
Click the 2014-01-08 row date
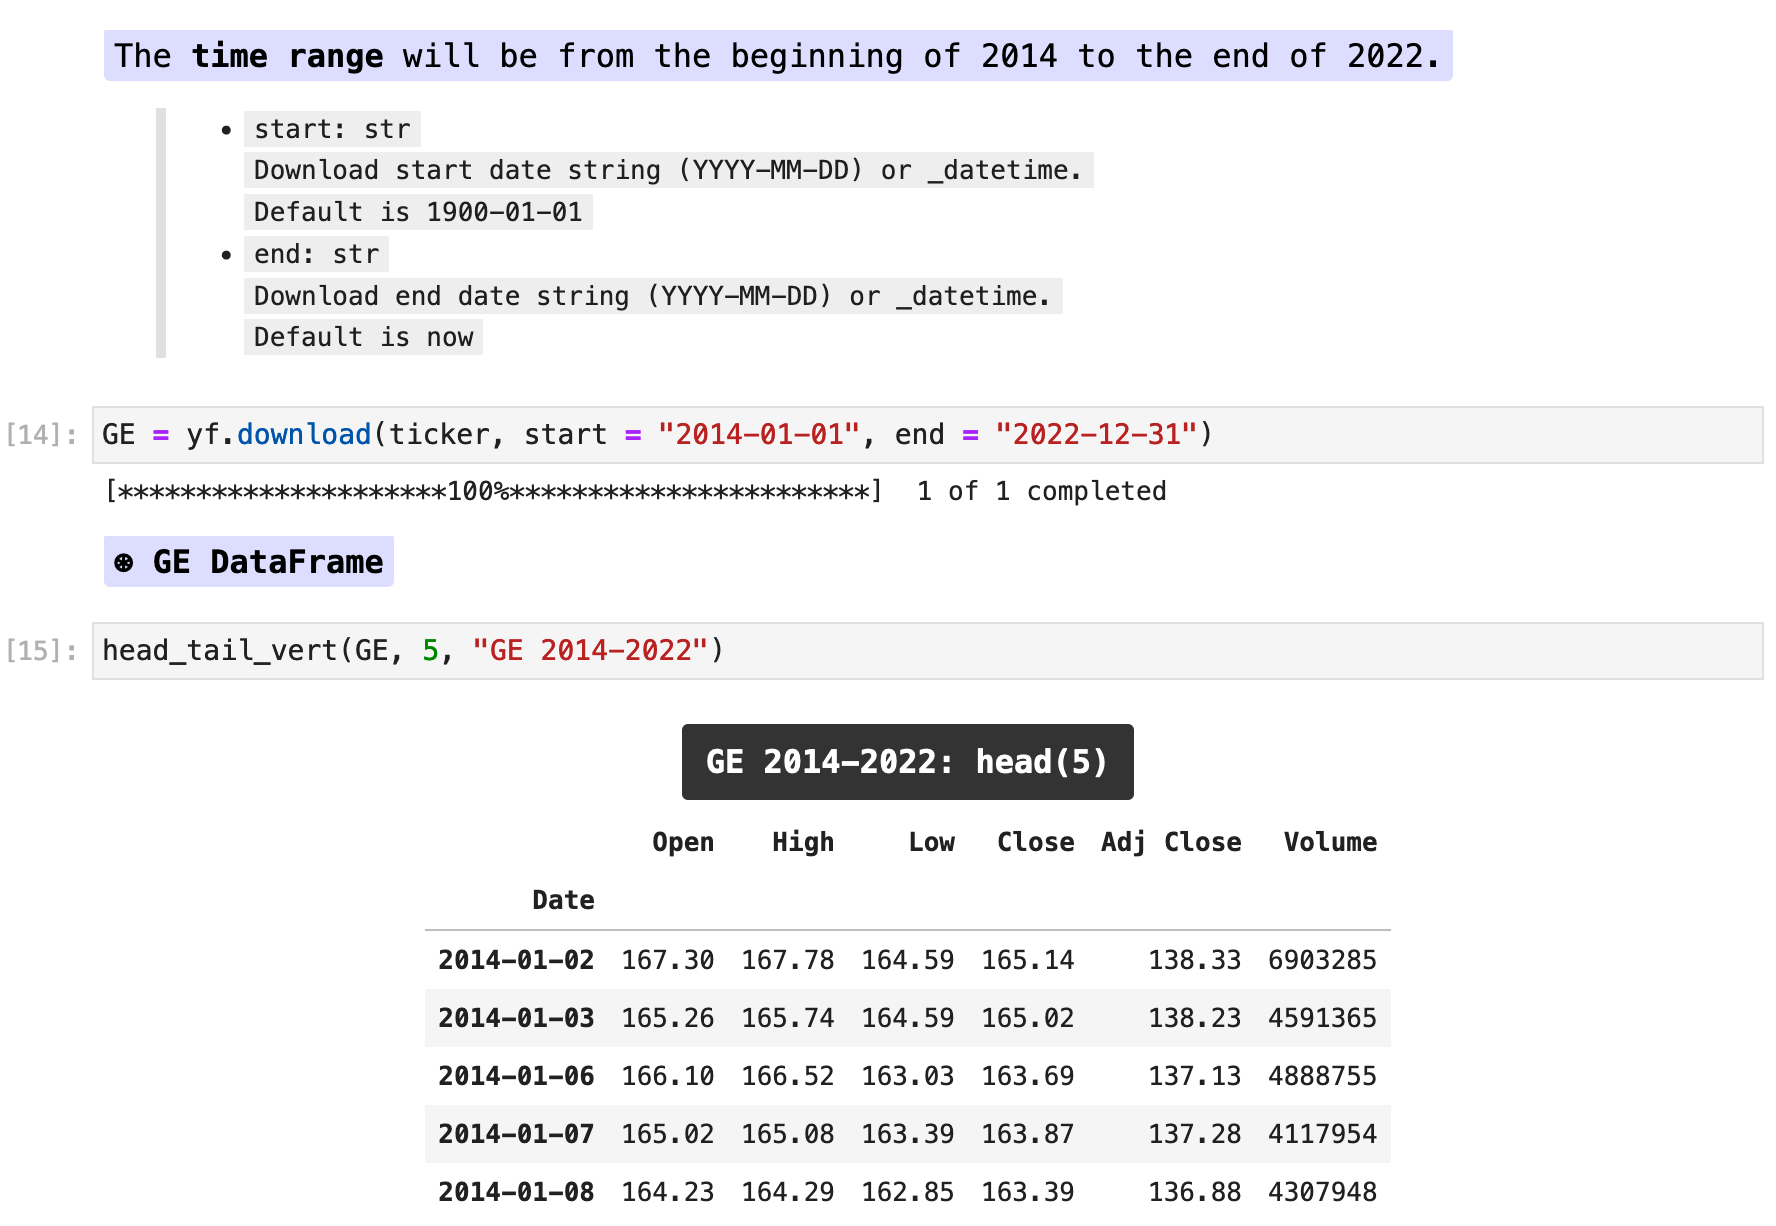coord(516,1192)
